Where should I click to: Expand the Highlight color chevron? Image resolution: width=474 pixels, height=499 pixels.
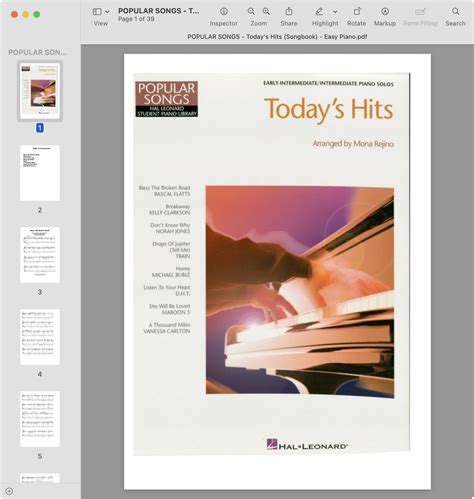[335, 12]
